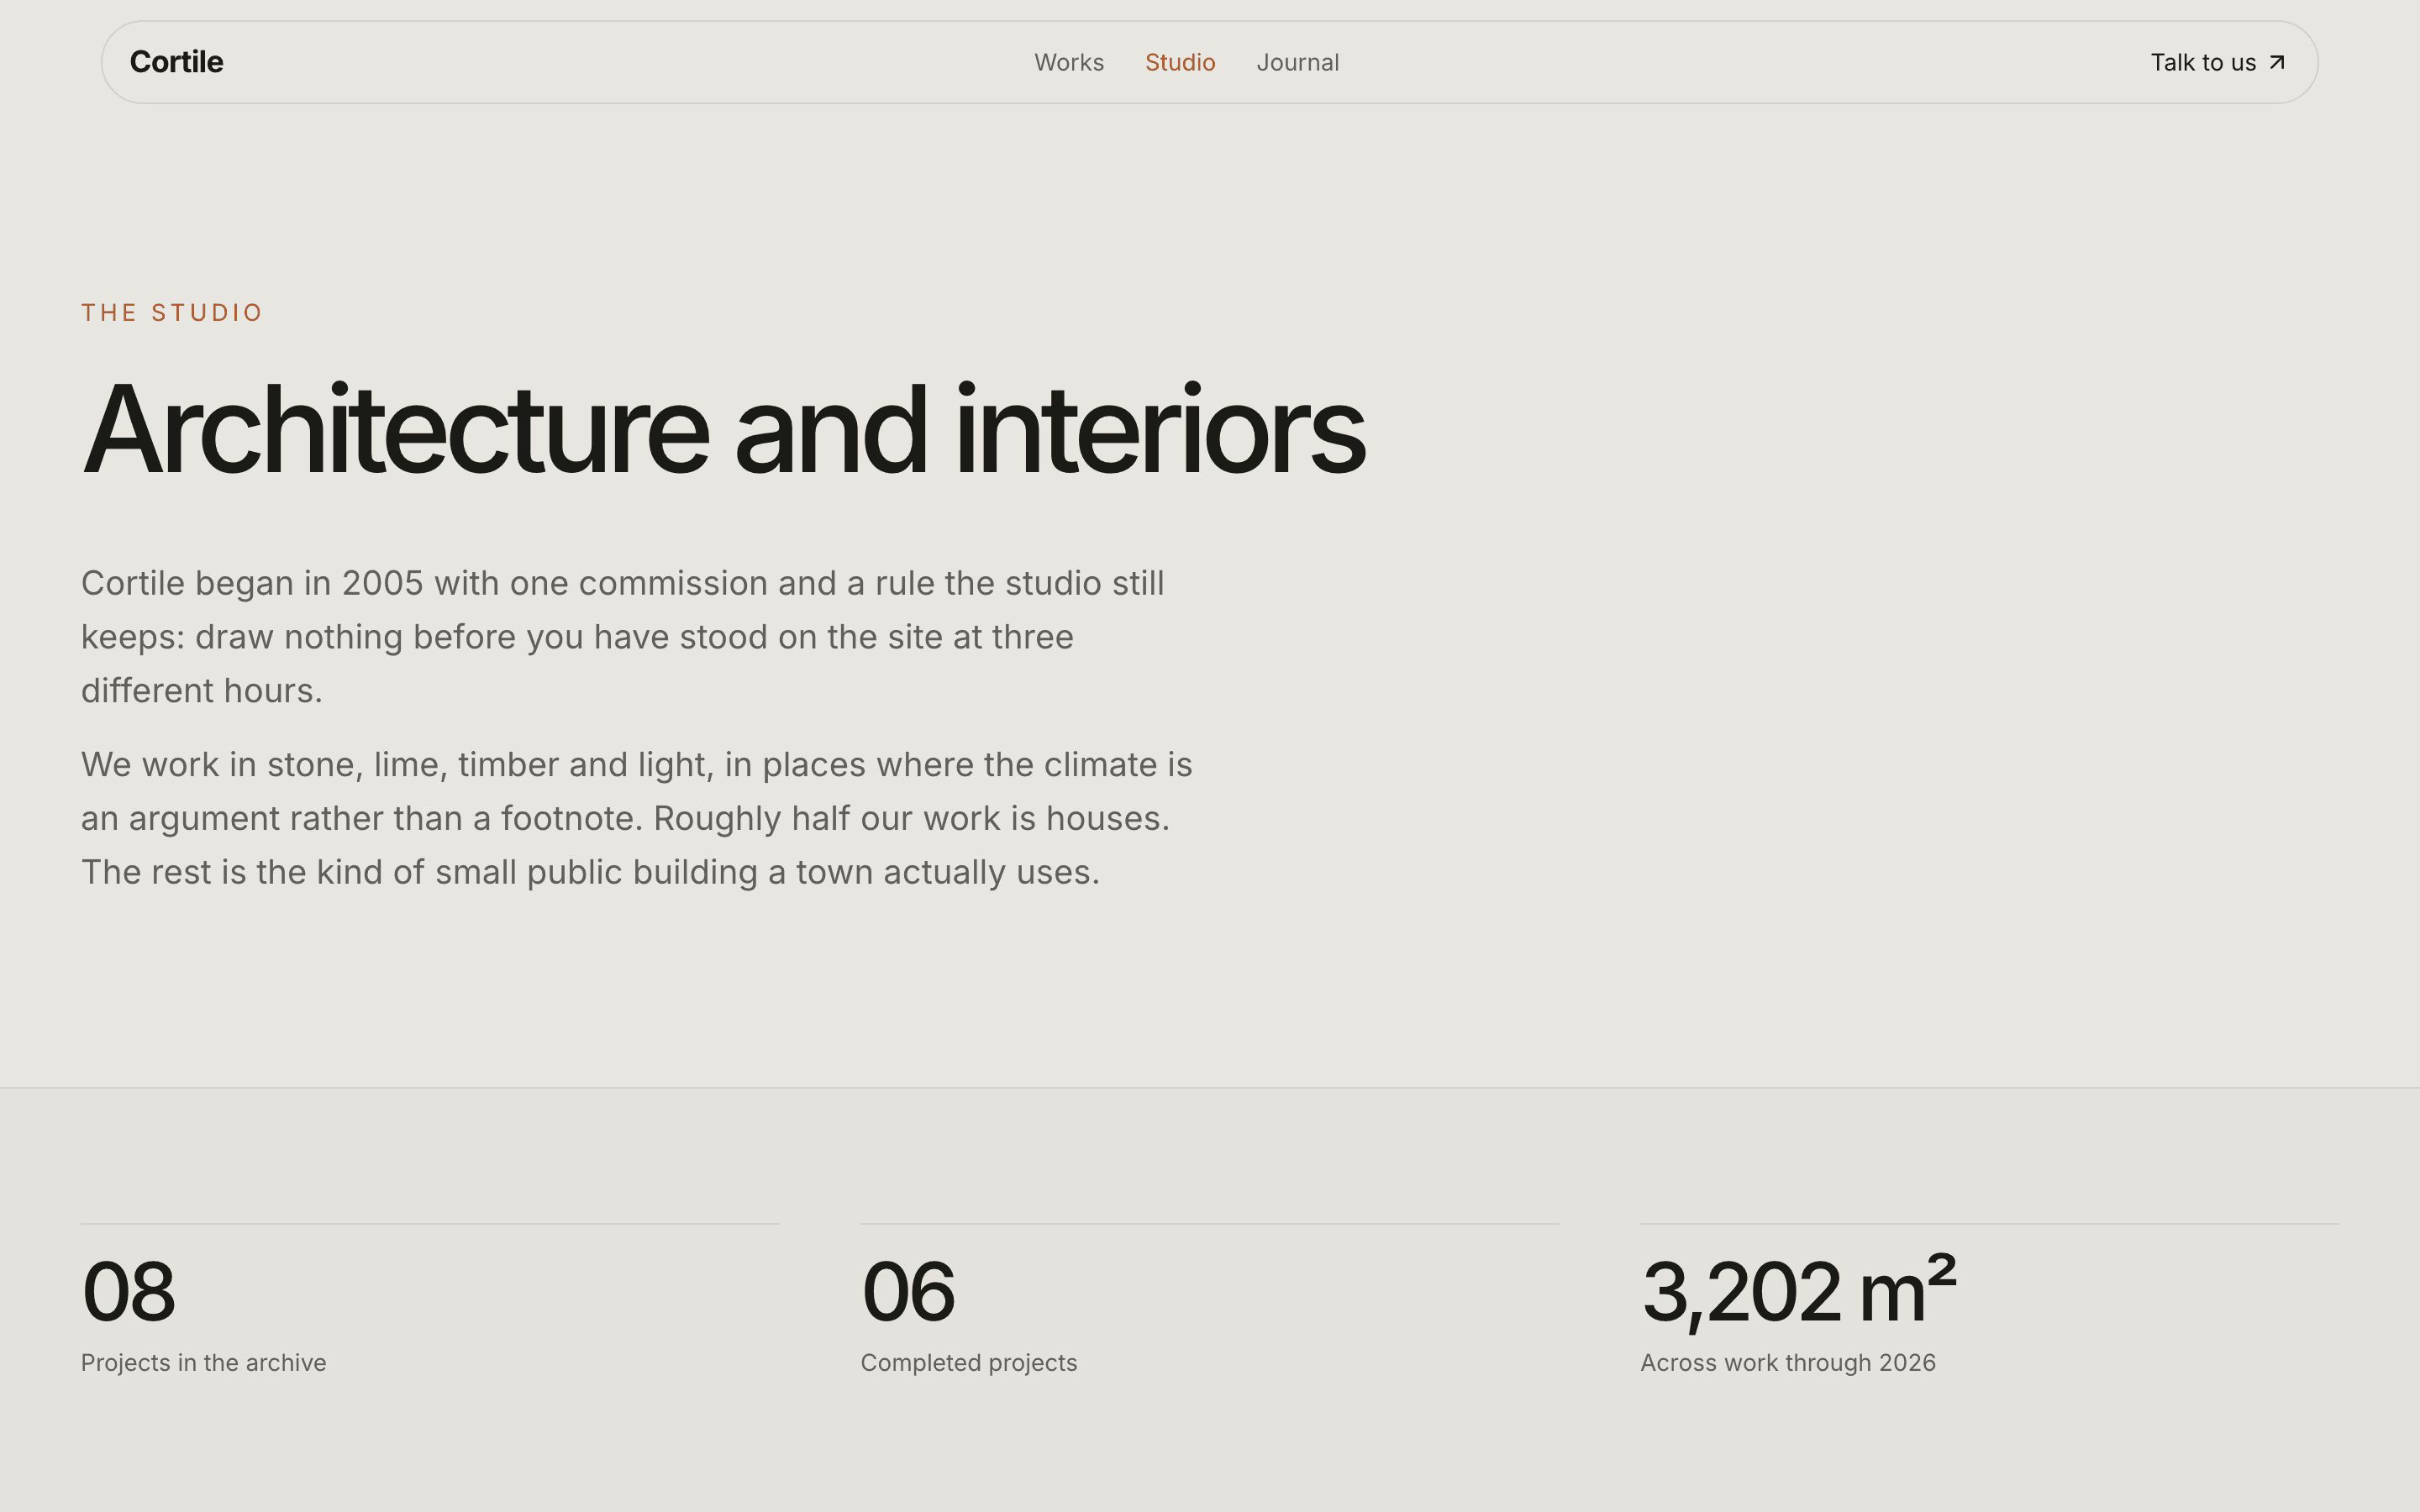Click the THE STUDIO eyebrow label
2420x1512 pixels.
pos(172,313)
